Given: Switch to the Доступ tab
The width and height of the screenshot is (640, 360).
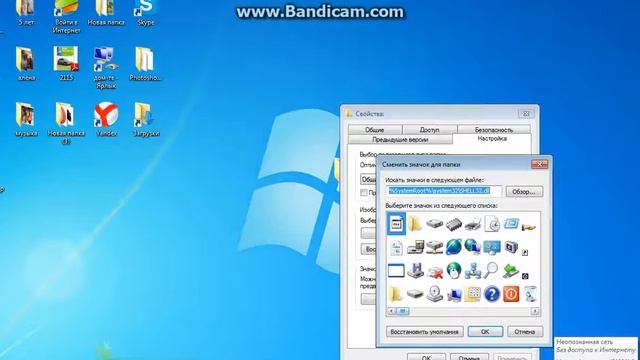Looking at the screenshot, I should pyautogui.click(x=429, y=129).
